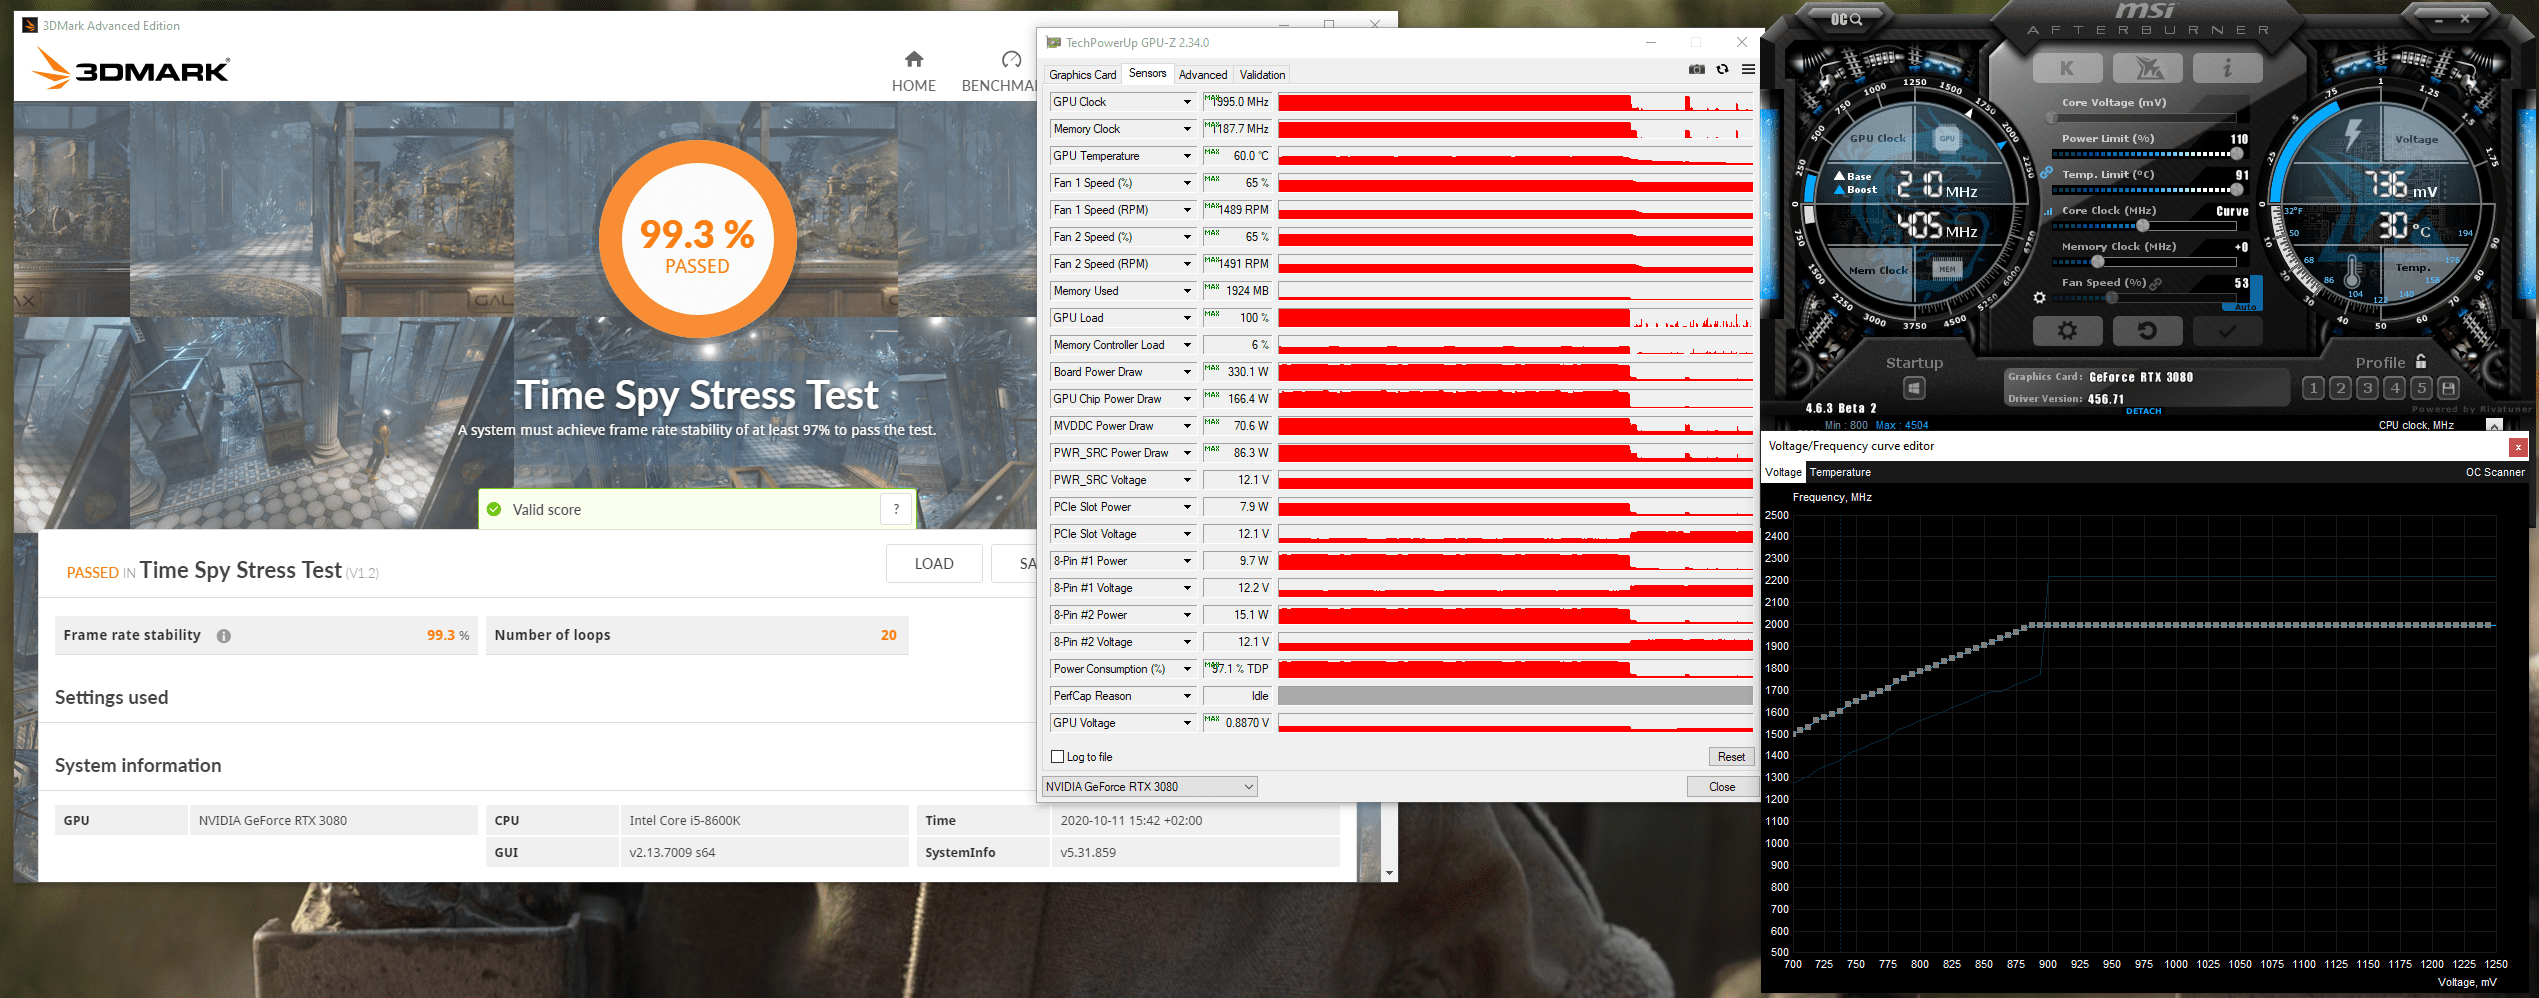Toggle fan speed Auto mode
Screen dimensions: 2539x998
pyautogui.click(x=2245, y=307)
